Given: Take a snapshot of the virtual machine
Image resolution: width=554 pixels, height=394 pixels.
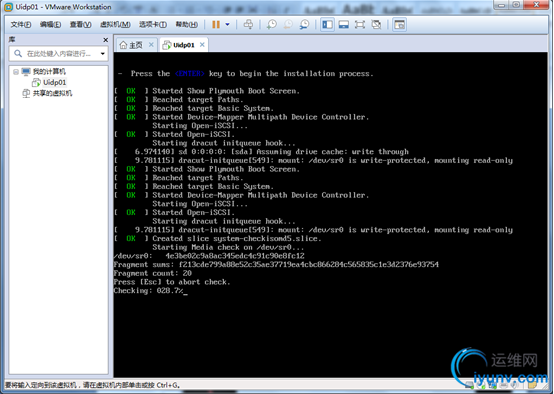Looking at the screenshot, I should (272, 24).
